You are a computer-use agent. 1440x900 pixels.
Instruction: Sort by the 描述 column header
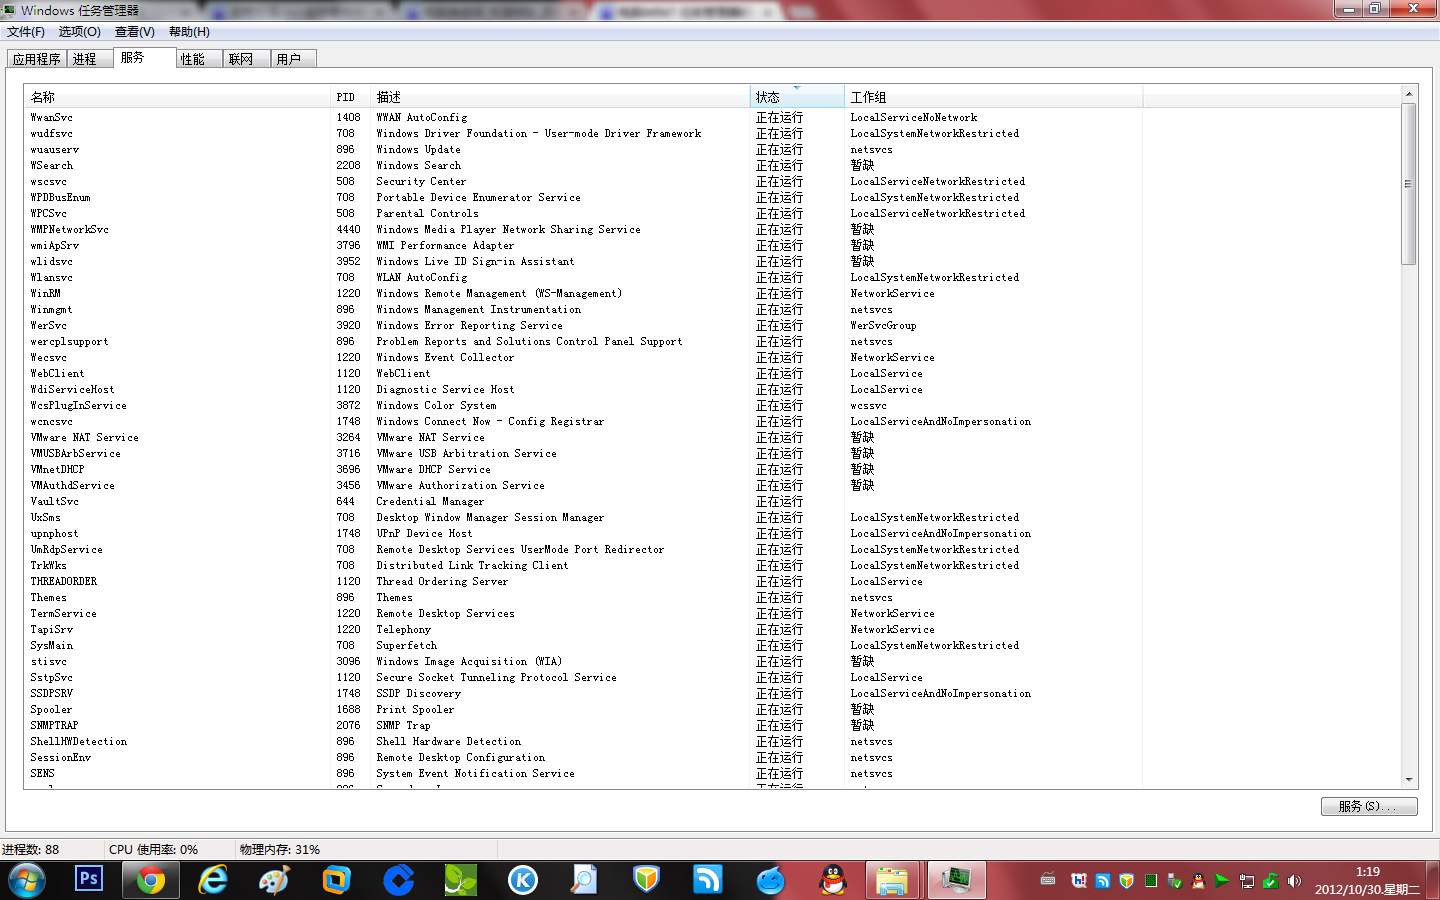[x=560, y=97]
